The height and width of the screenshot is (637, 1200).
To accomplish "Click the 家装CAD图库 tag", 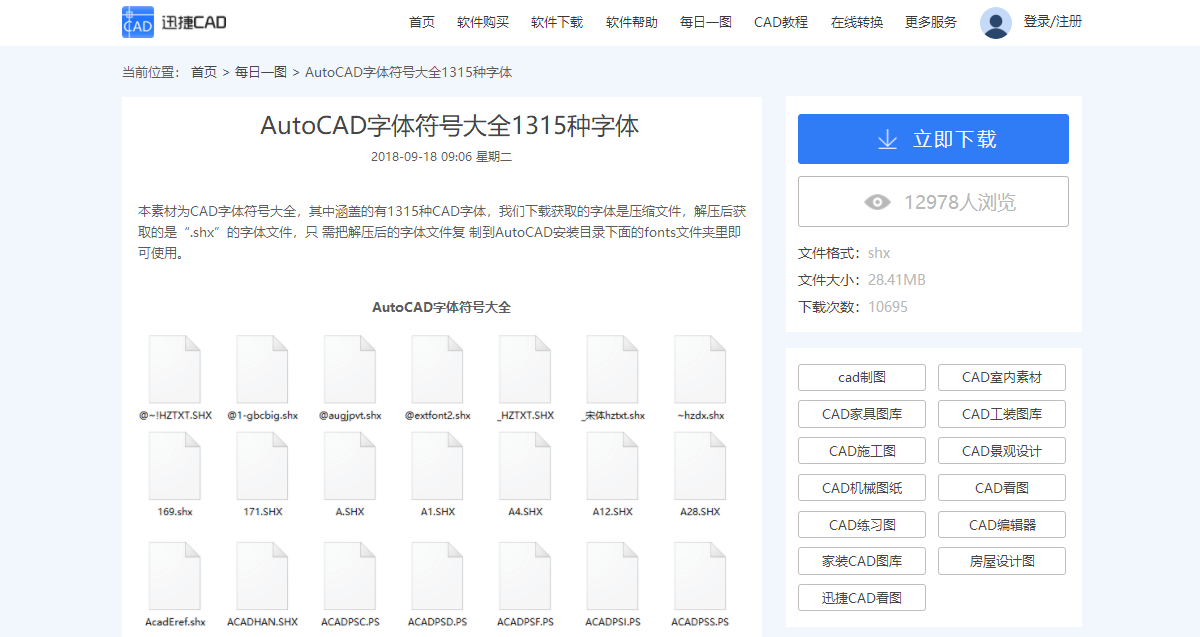I will (862, 561).
